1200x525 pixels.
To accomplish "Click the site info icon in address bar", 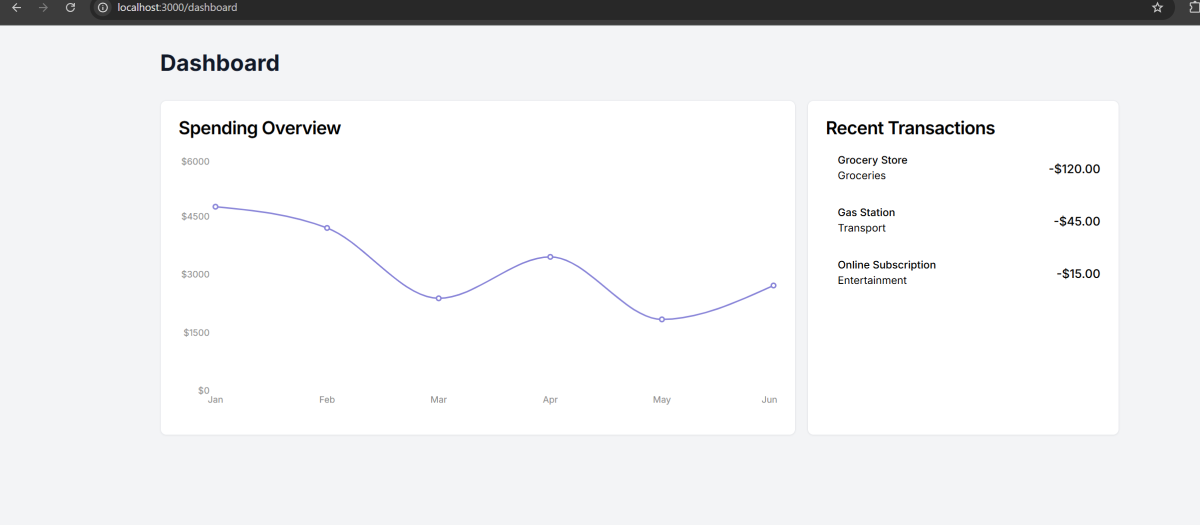I will (102, 8).
